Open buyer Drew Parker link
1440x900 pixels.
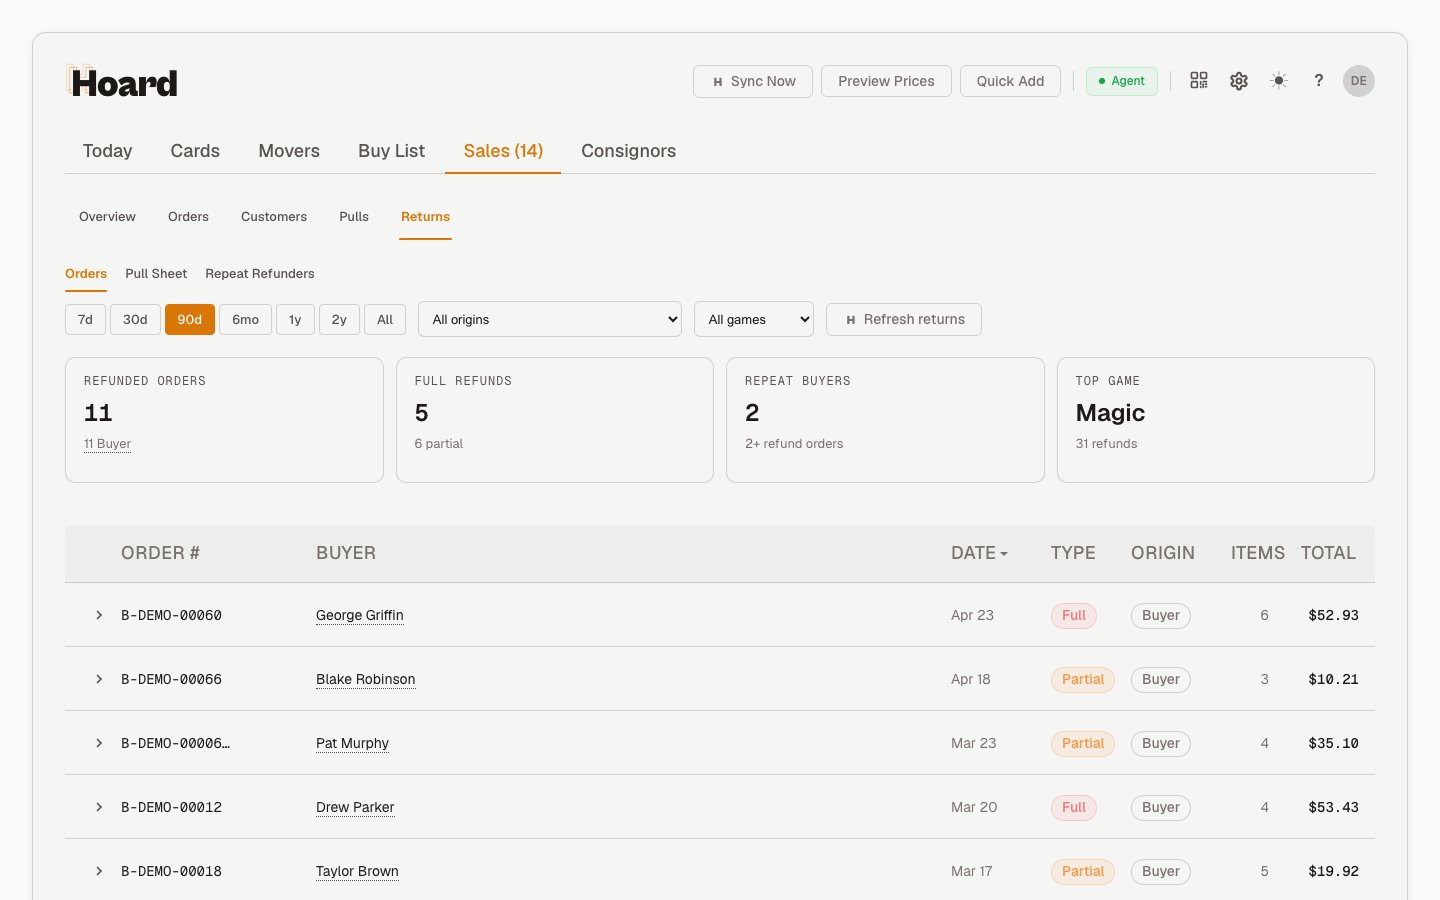[x=355, y=807]
